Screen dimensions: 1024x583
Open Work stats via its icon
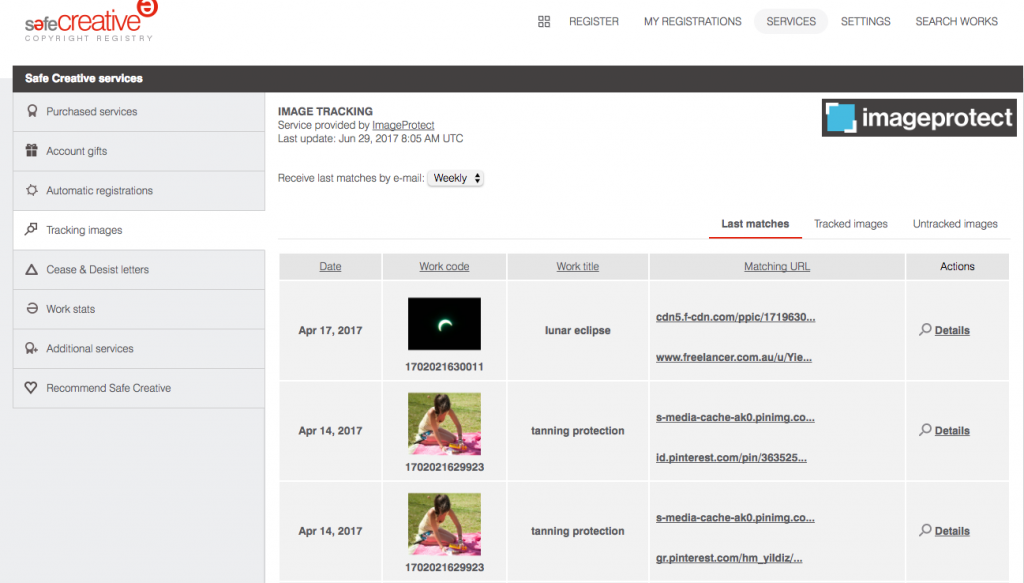click(32, 309)
